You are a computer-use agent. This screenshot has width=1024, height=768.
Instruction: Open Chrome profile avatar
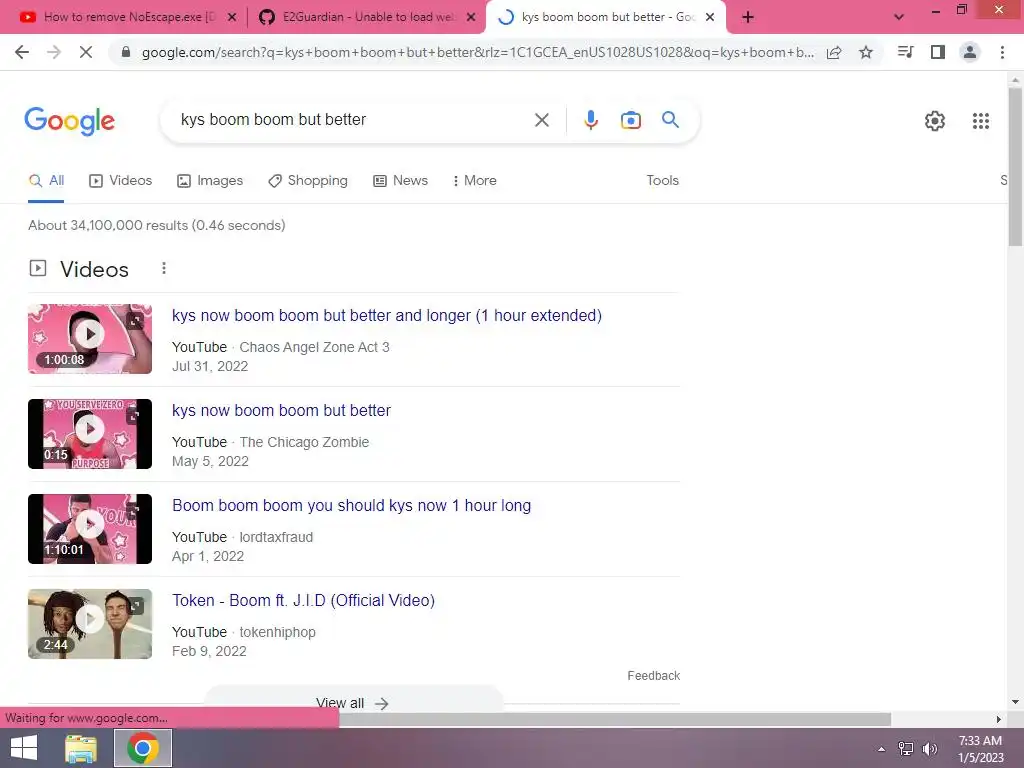coord(970,52)
